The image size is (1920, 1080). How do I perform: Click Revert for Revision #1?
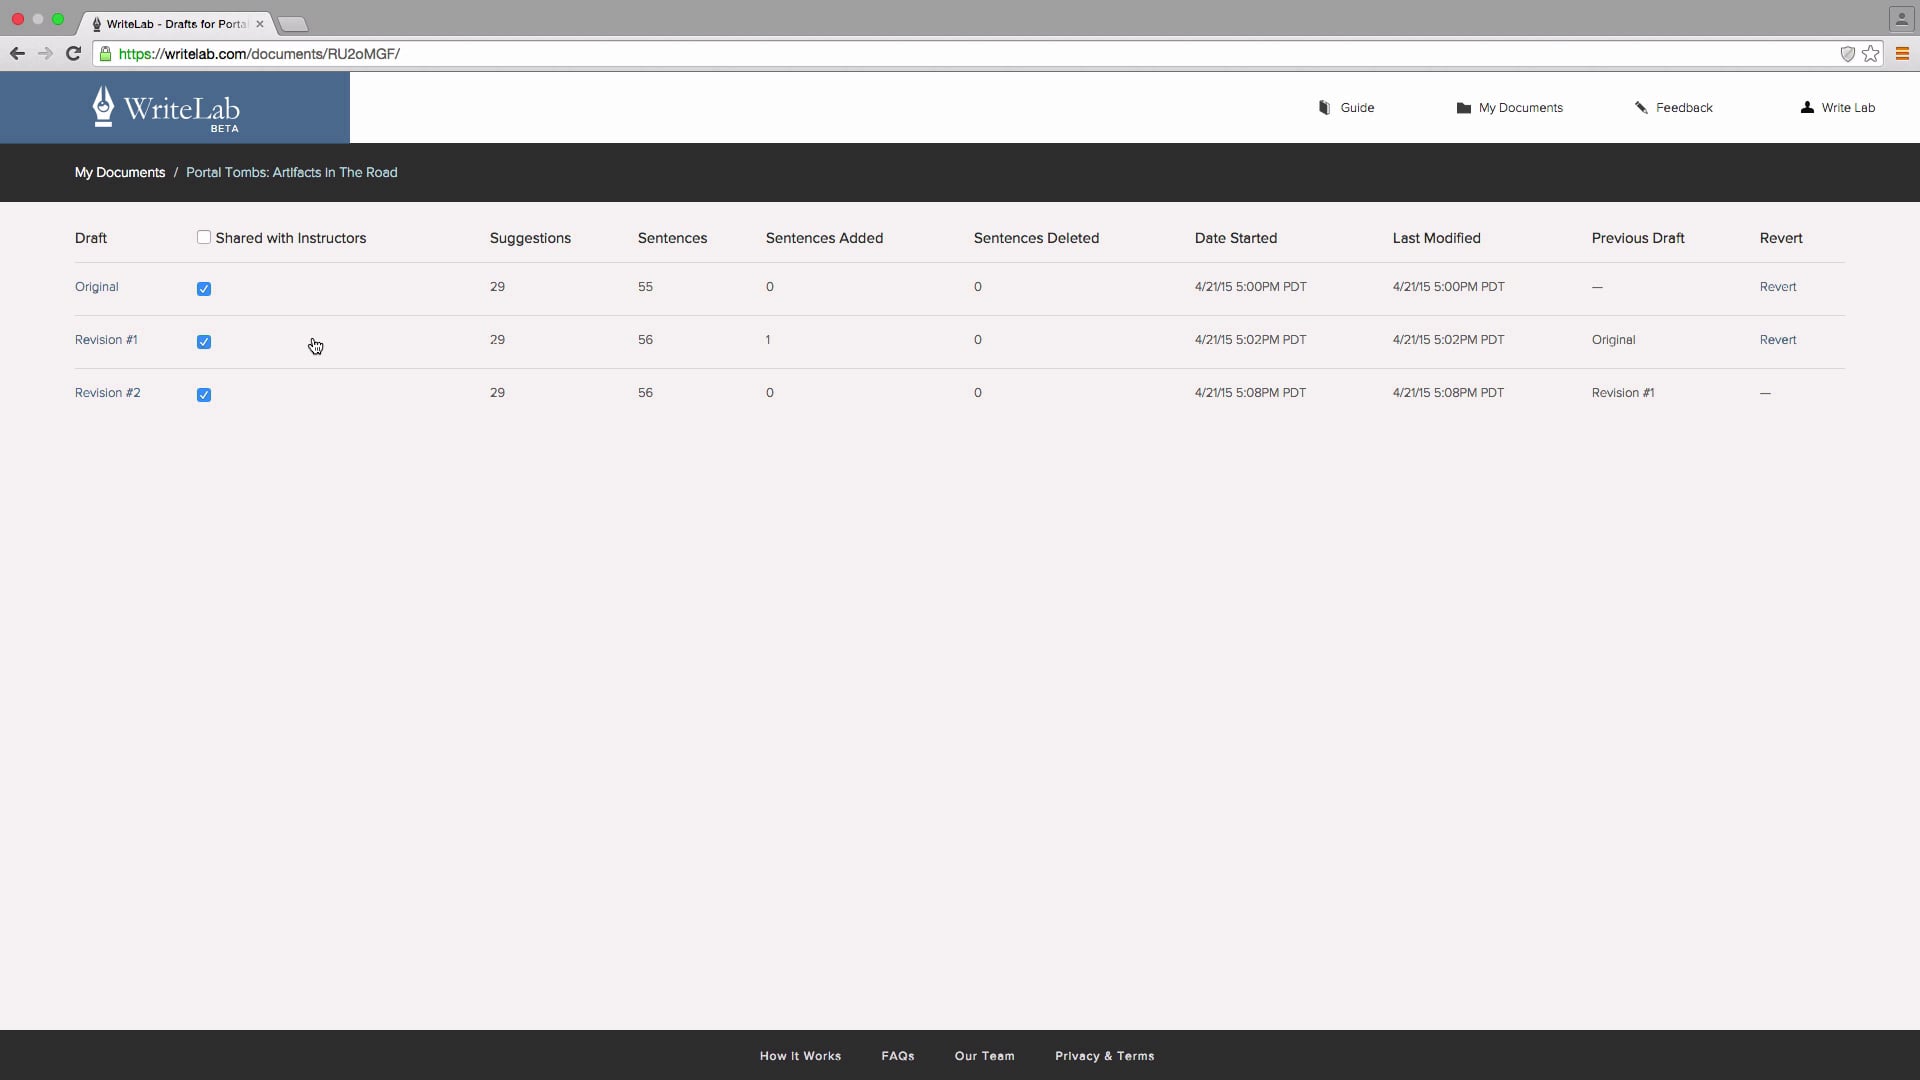[1777, 340]
